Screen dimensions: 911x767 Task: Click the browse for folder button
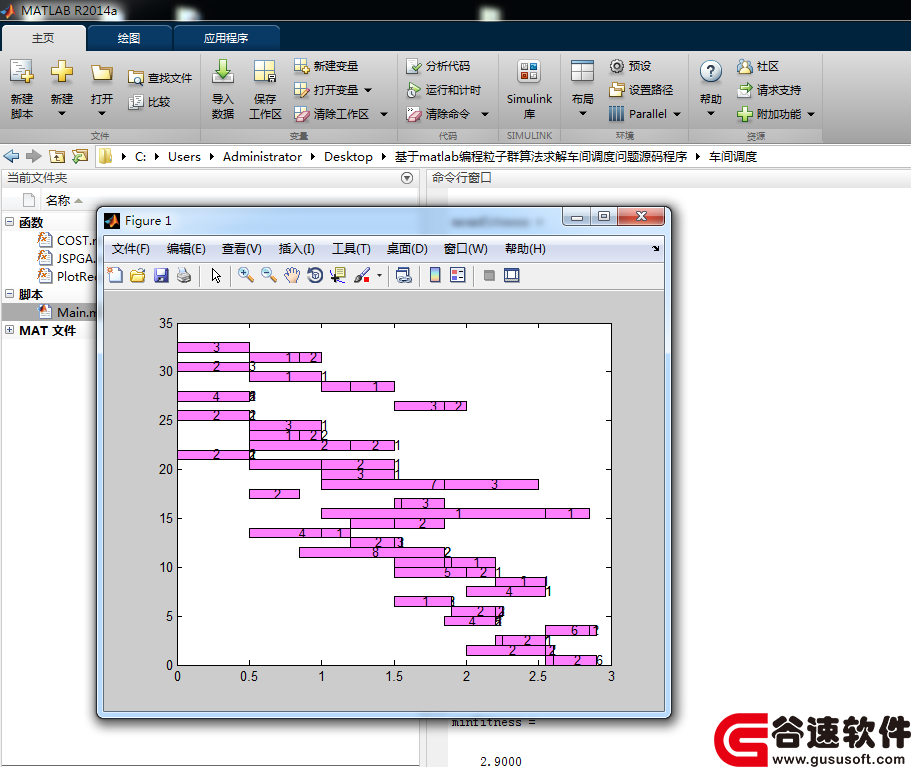80,156
